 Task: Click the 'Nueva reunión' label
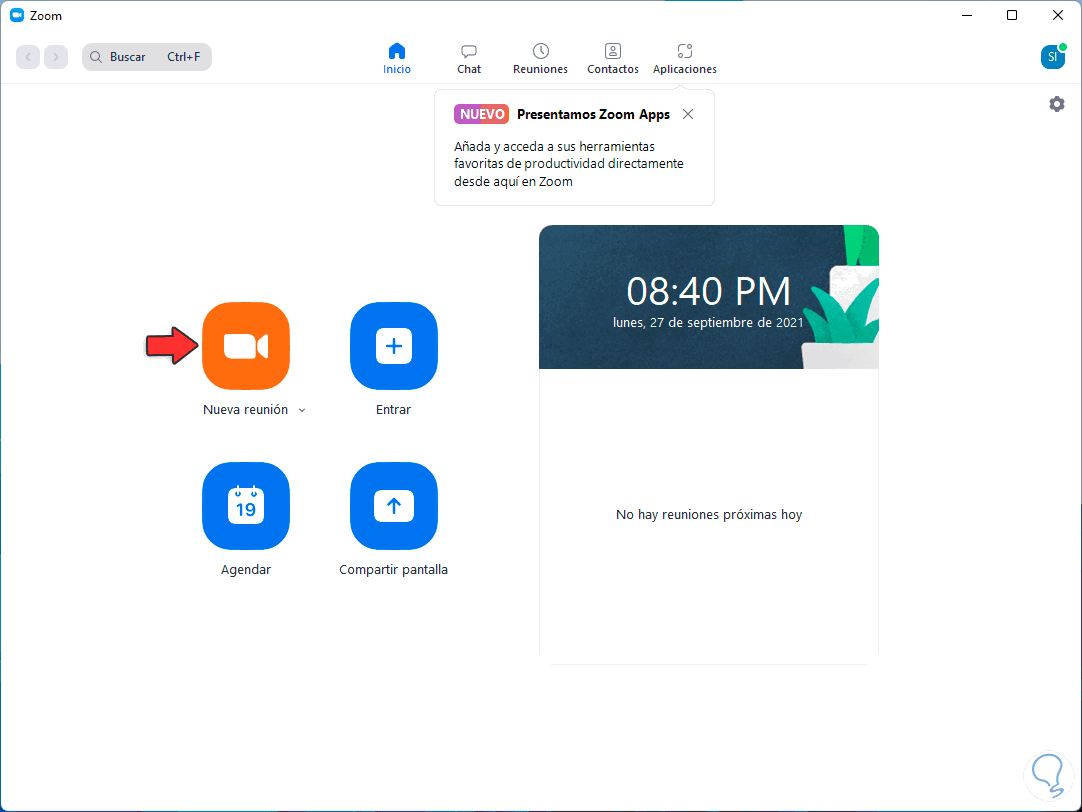point(246,410)
